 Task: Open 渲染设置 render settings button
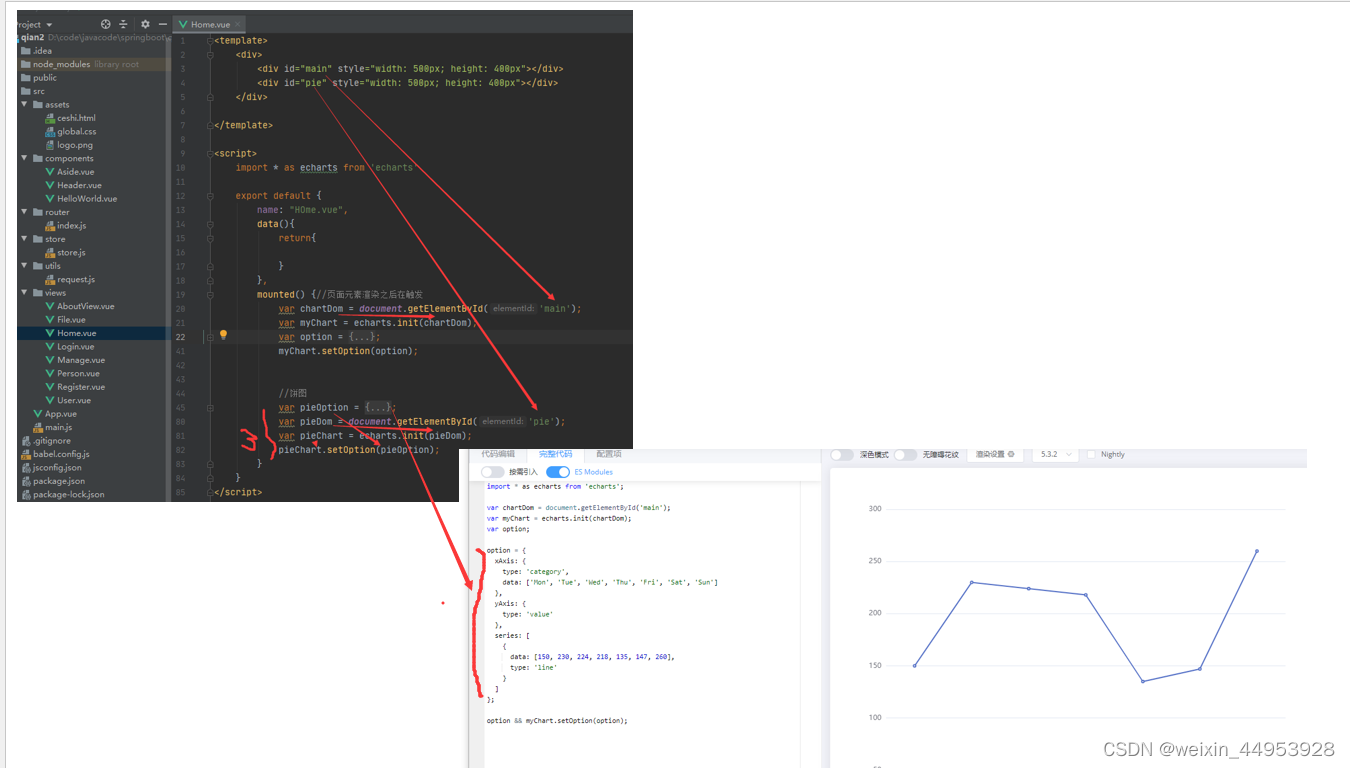pyautogui.click(x=995, y=454)
